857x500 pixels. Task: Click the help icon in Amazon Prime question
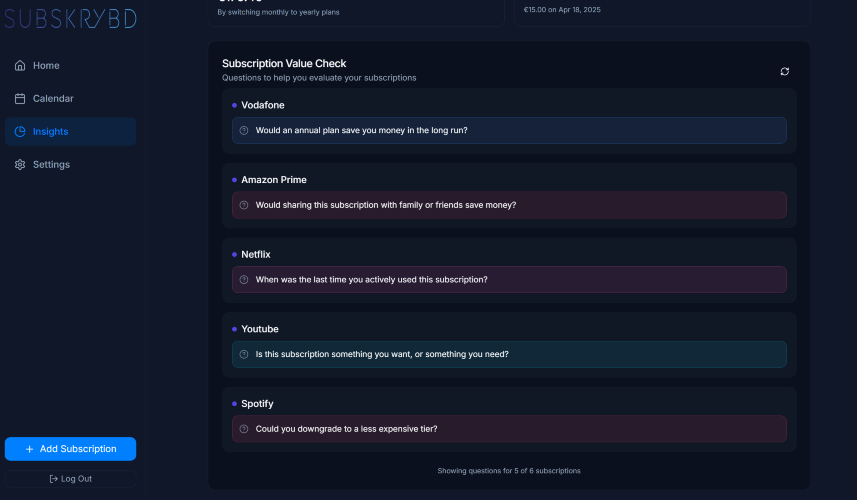[244, 205]
